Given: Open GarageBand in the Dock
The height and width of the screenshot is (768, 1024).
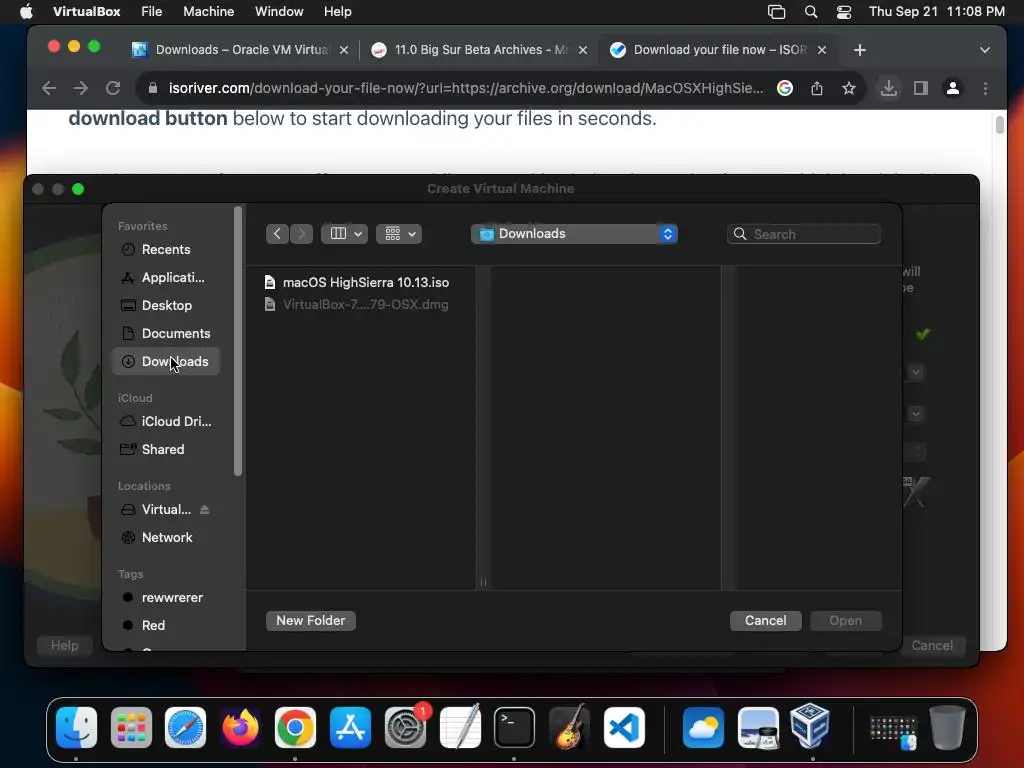Looking at the screenshot, I should point(569,728).
